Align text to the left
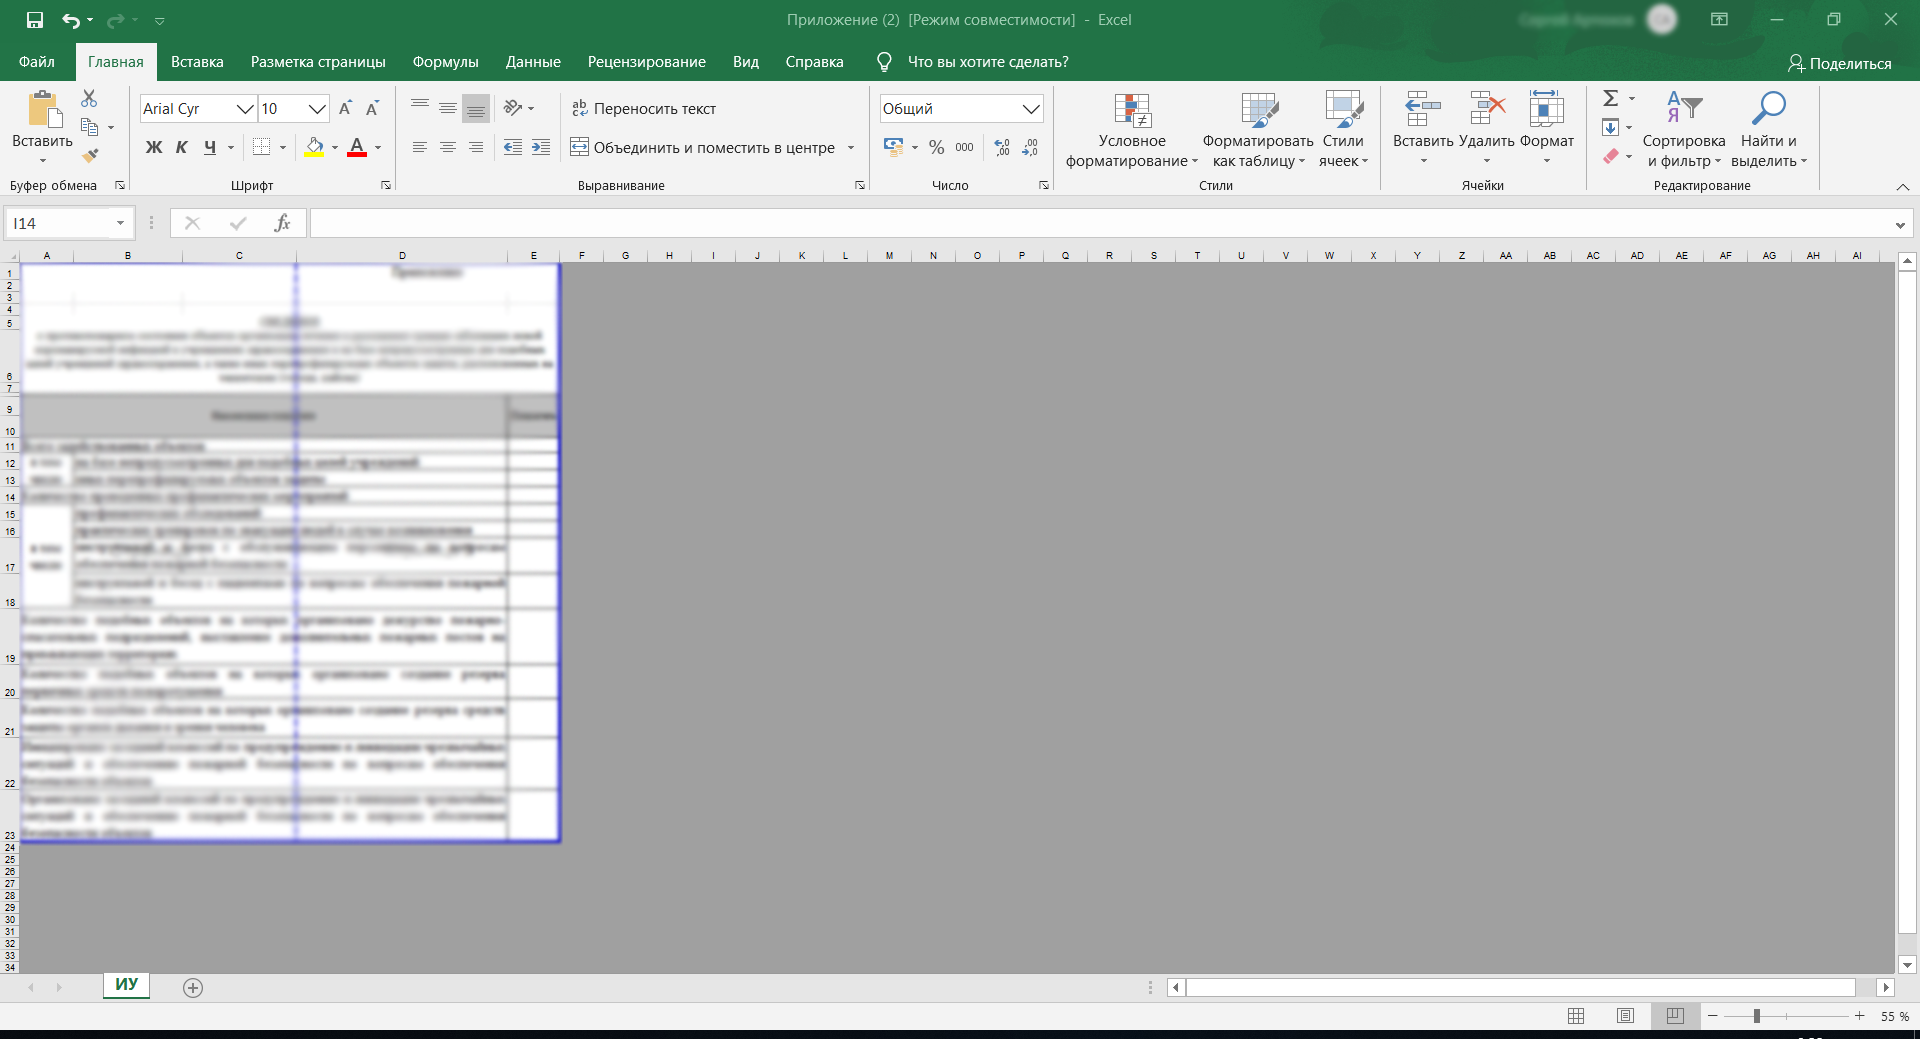 (x=420, y=147)
